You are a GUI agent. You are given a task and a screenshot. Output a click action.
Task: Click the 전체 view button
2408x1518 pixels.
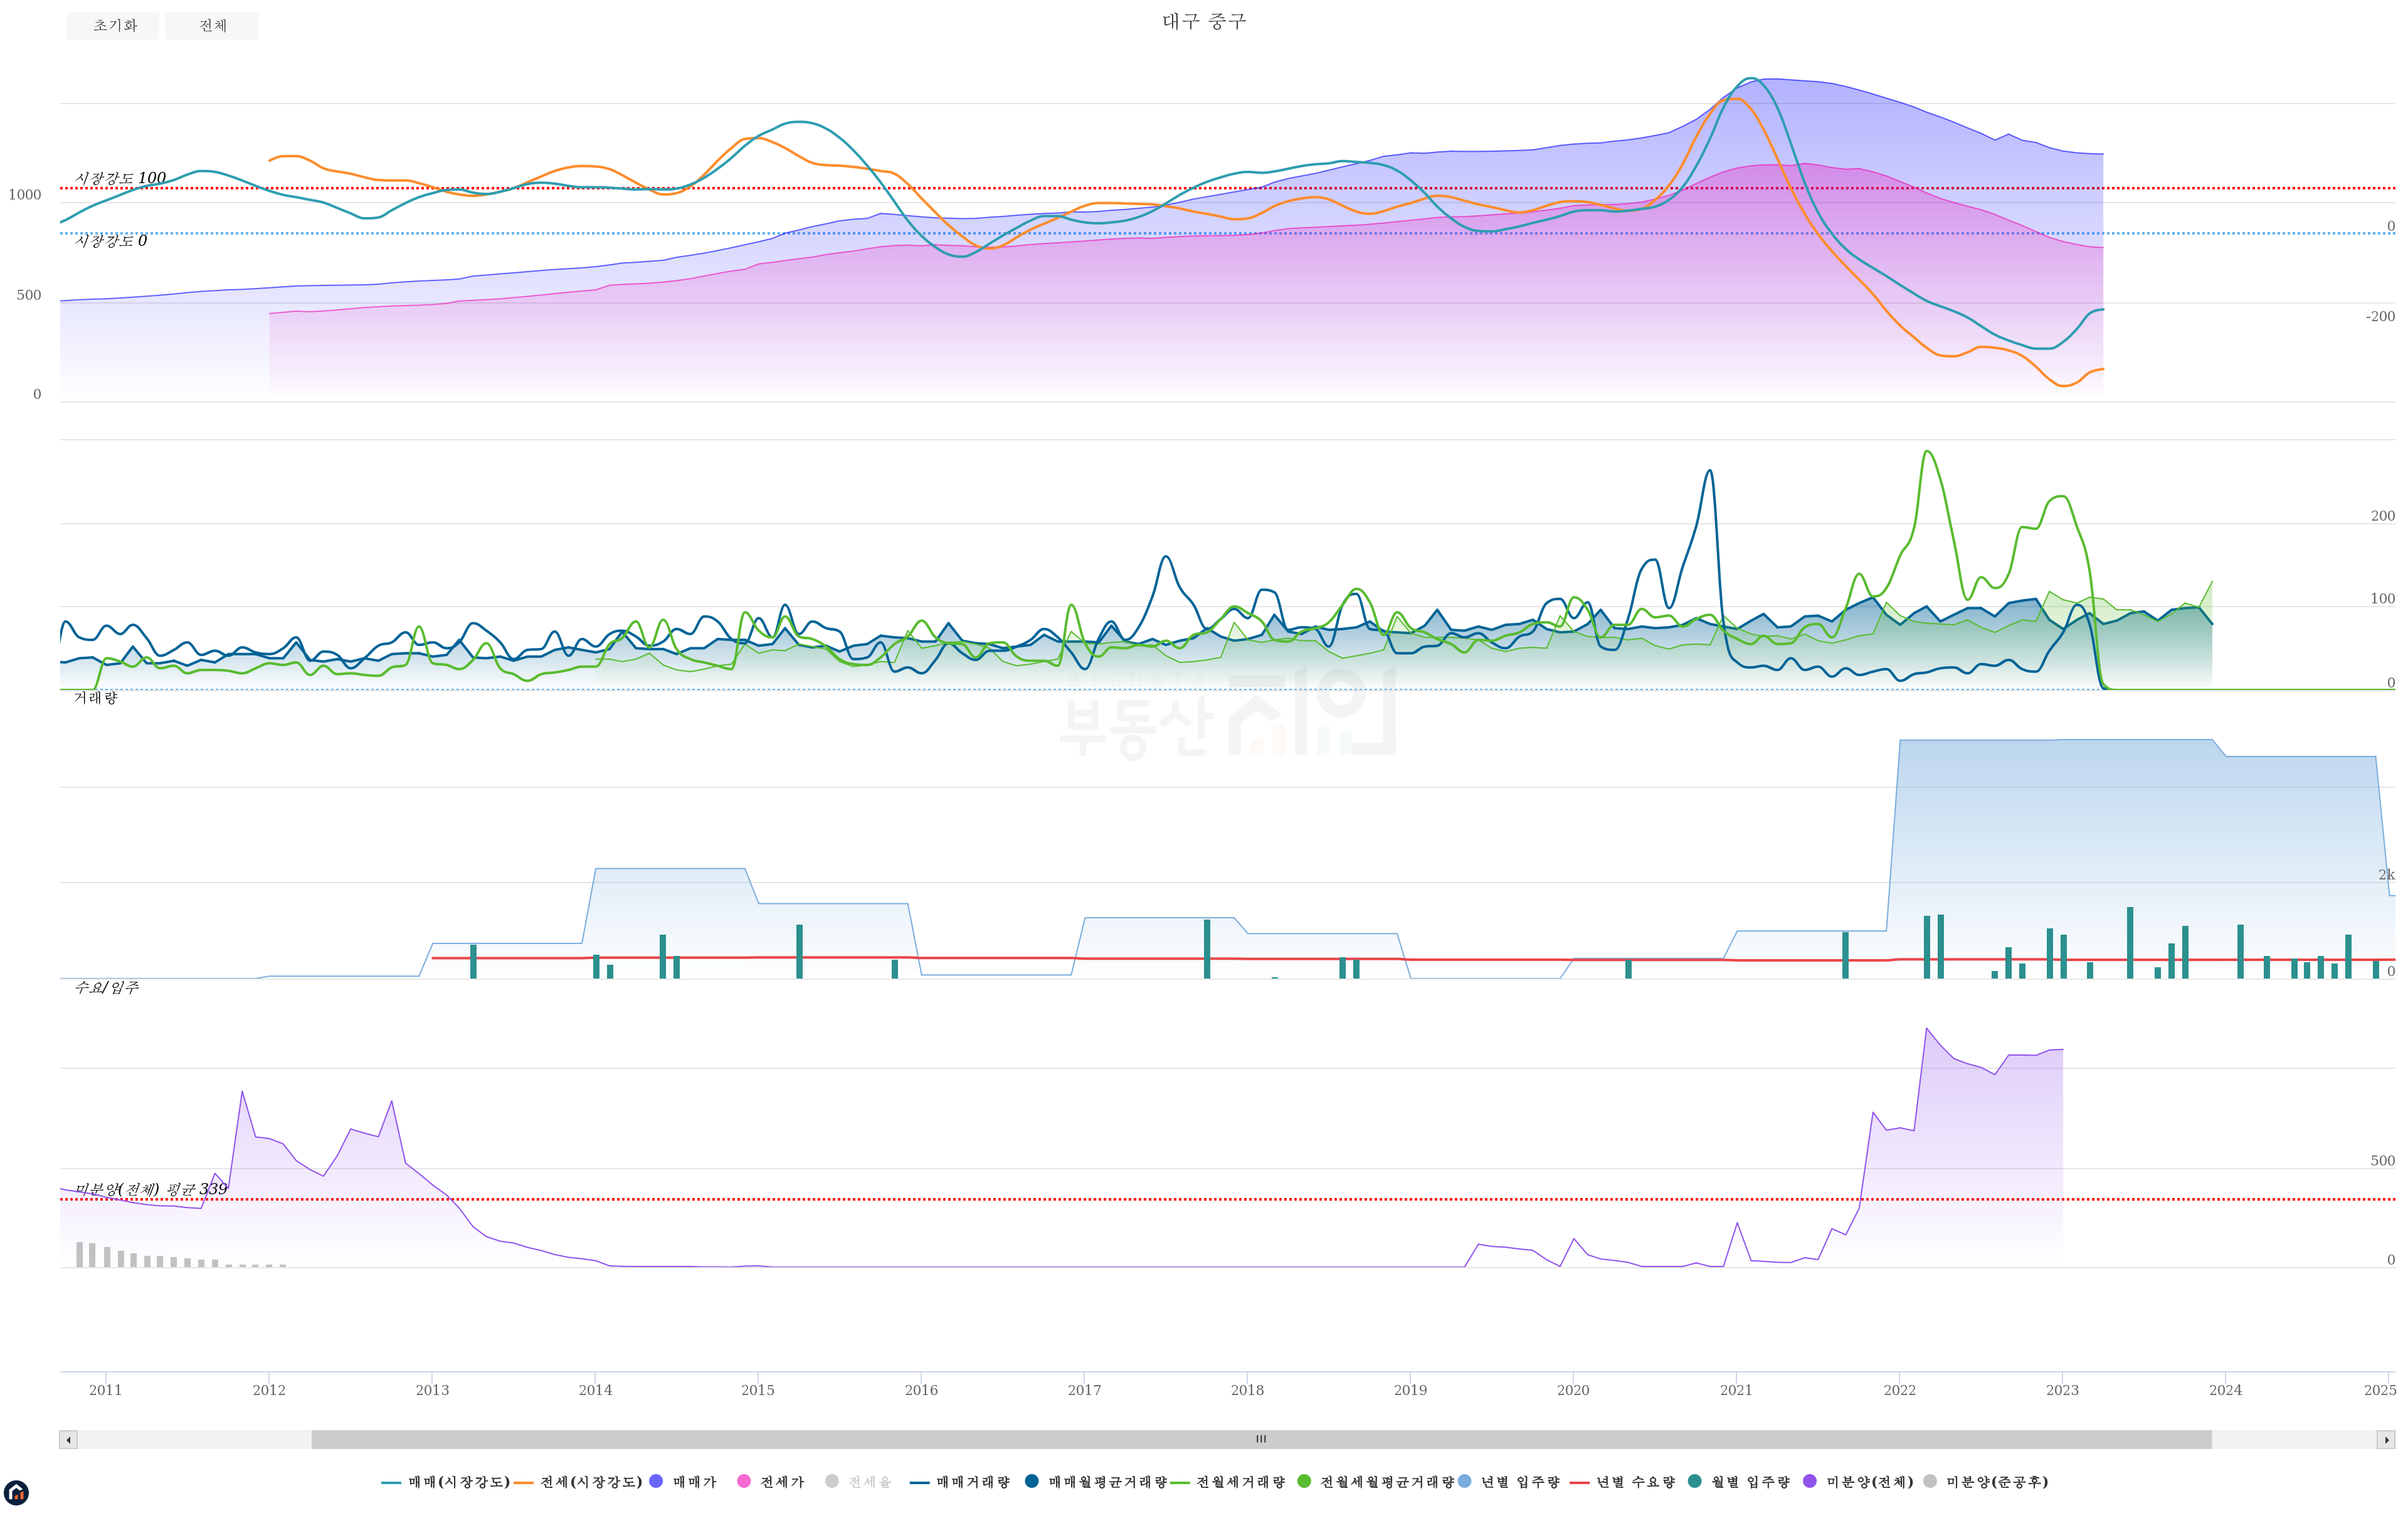[x=212, y=26]
